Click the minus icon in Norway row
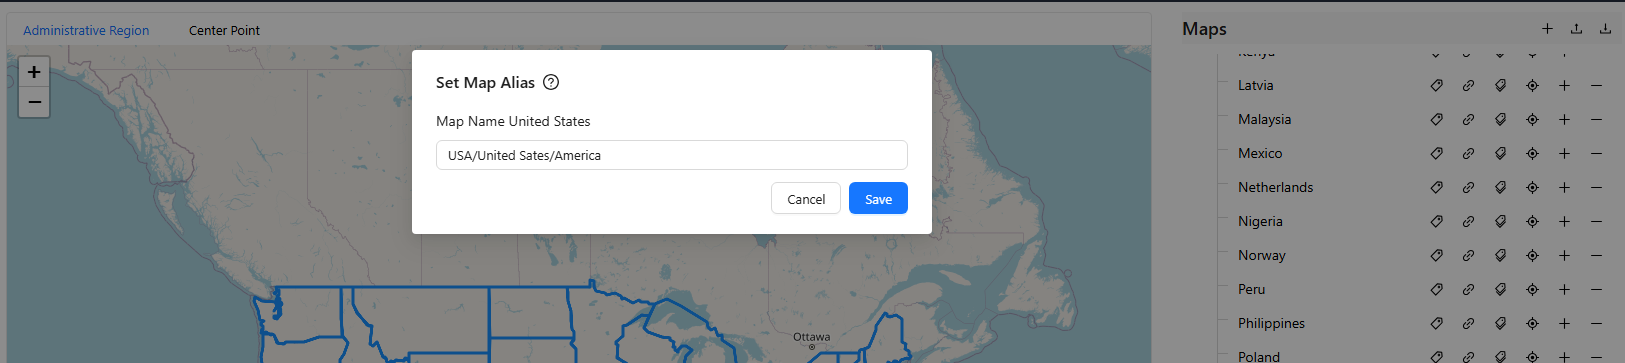1625x363 pixels. pos(1596,255)
